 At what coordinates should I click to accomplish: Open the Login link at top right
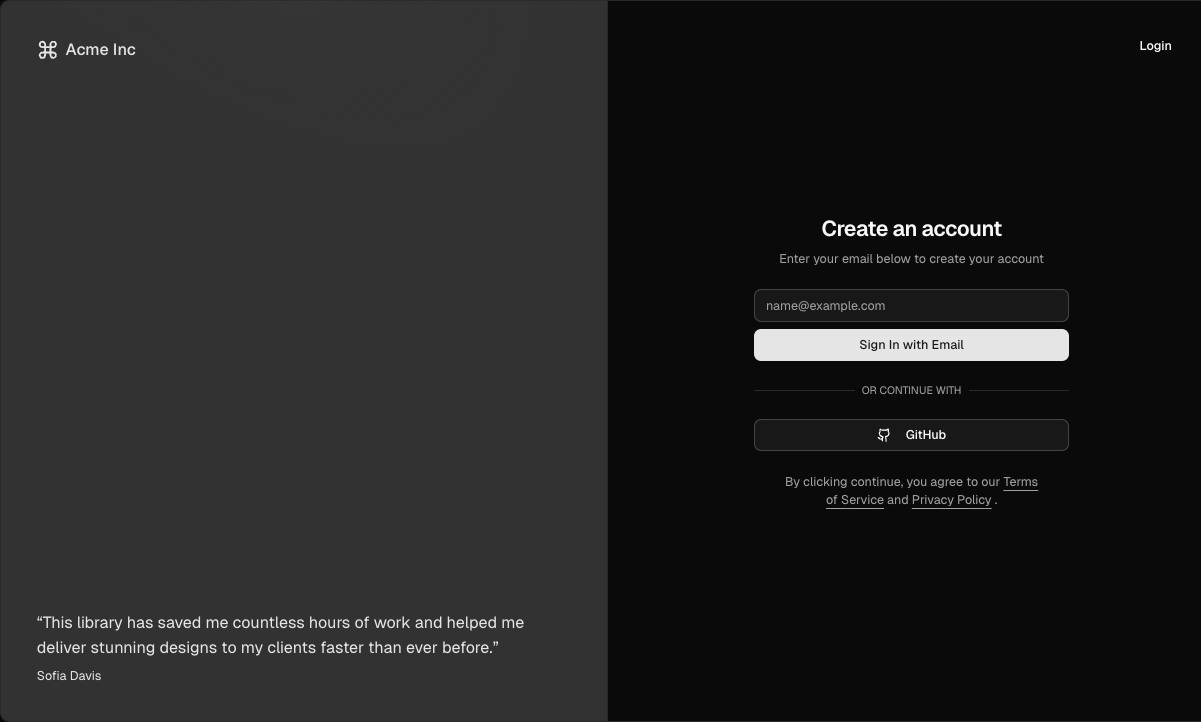pos(1155,45)
